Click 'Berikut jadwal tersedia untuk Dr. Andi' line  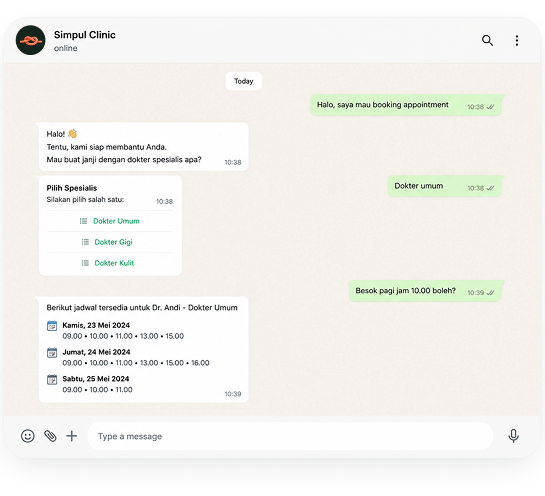point(142,308)
